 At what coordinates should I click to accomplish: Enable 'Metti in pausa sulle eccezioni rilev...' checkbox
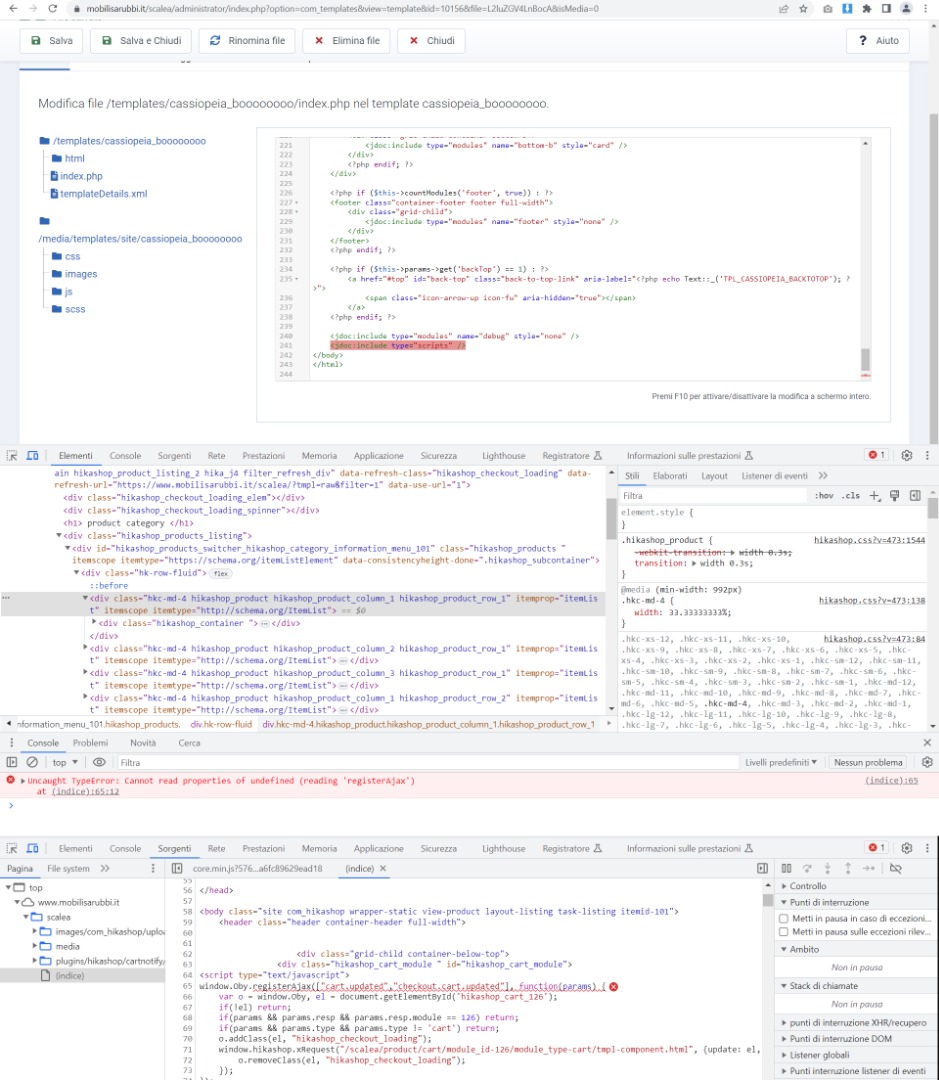click(783, 932)
